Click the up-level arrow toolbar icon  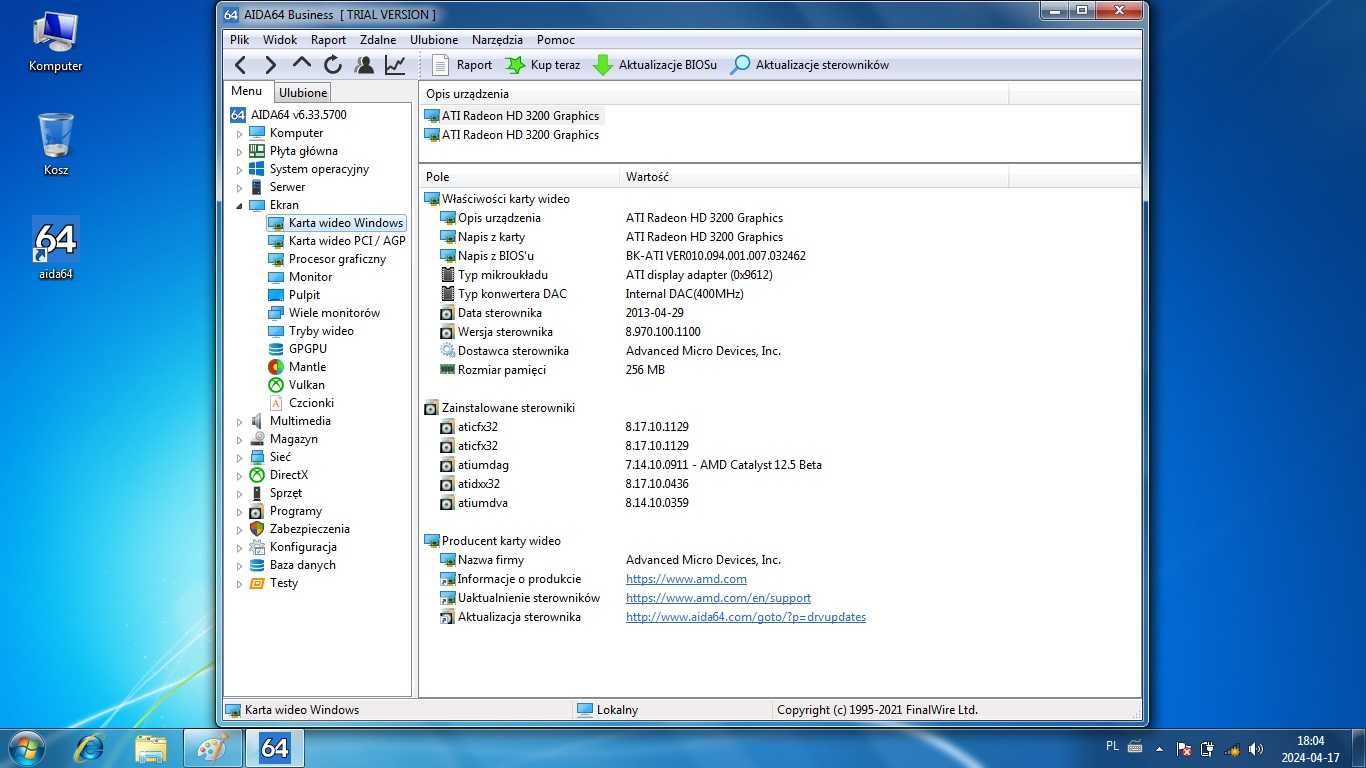pyautogui.click(x=301, y=64)
